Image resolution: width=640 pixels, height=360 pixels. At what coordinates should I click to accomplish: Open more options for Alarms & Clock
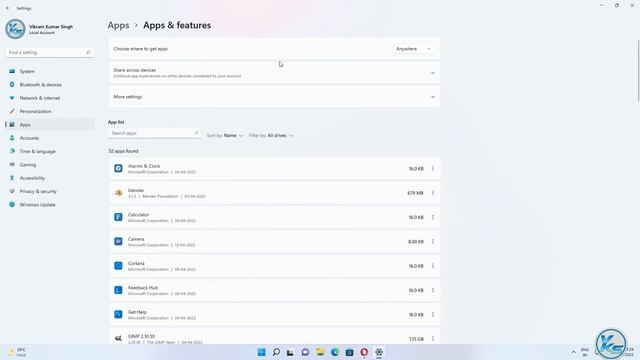click(x=433, y=168)
